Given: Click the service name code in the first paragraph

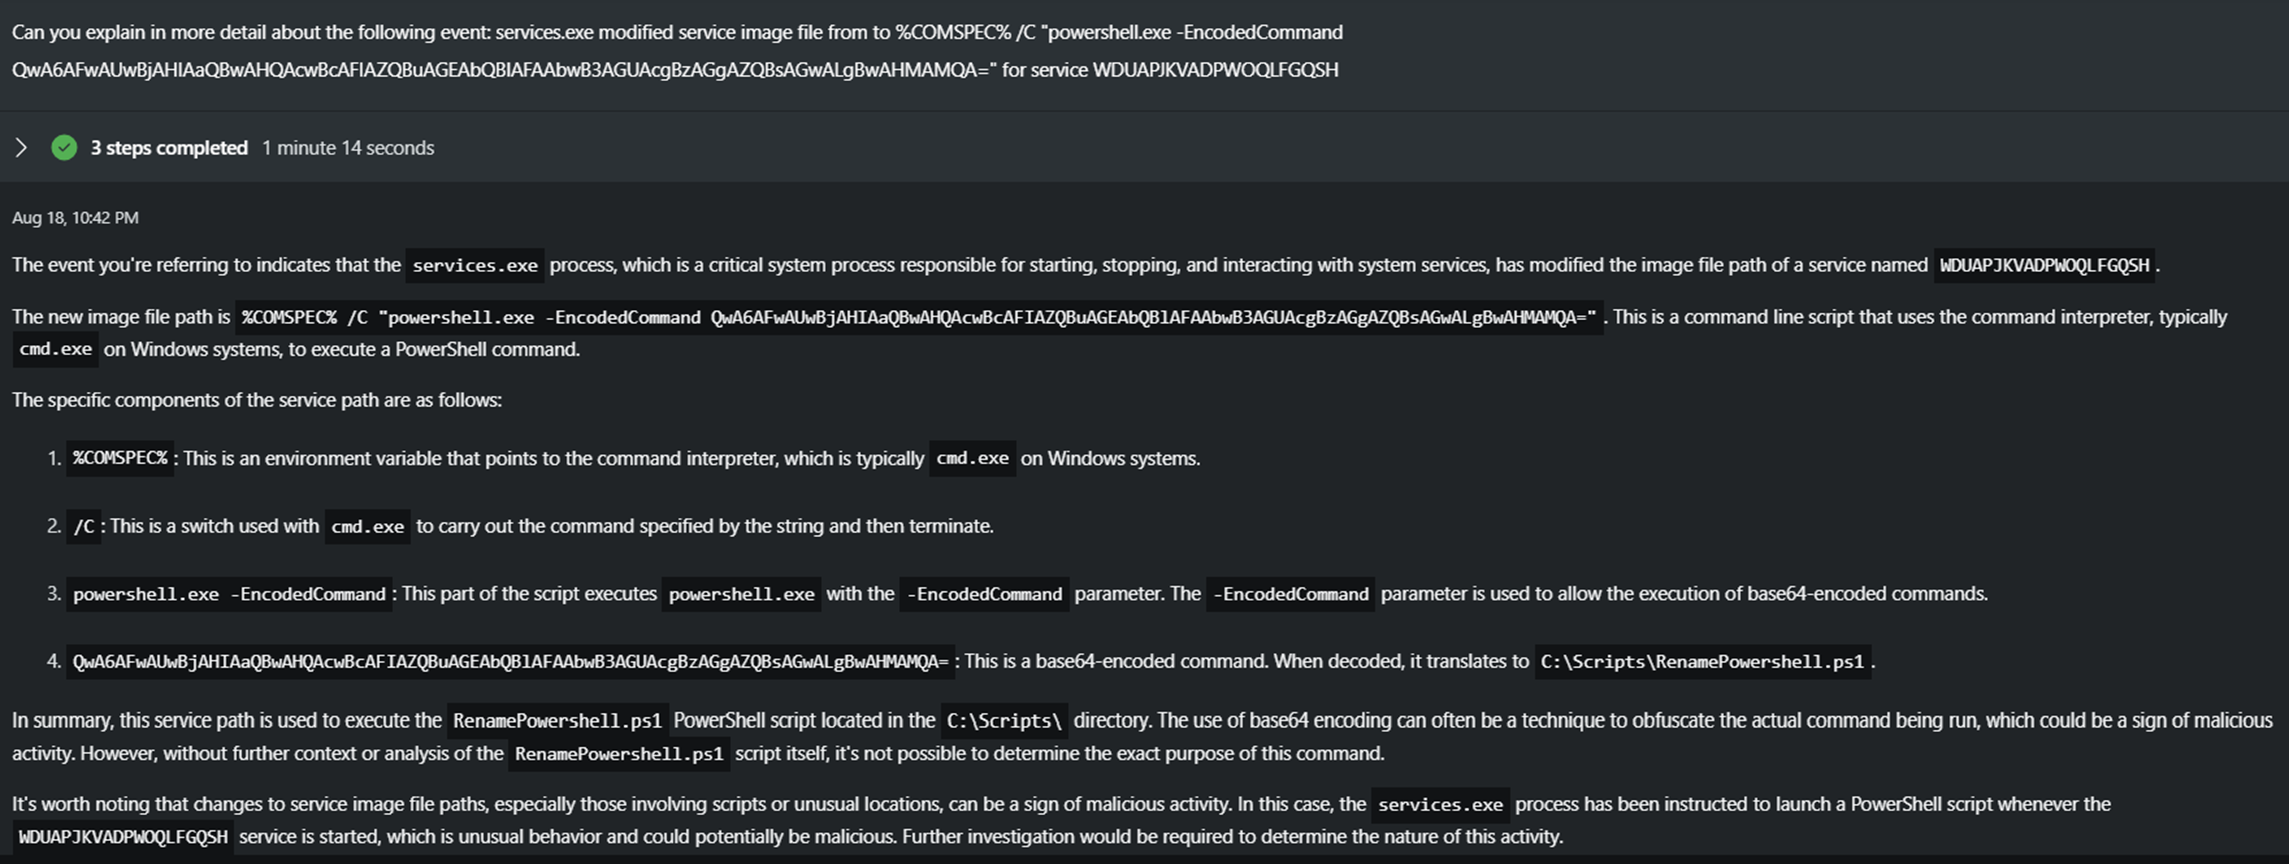Looking at the screenshot, I should pyautogui.click(x=2043, y=266).
